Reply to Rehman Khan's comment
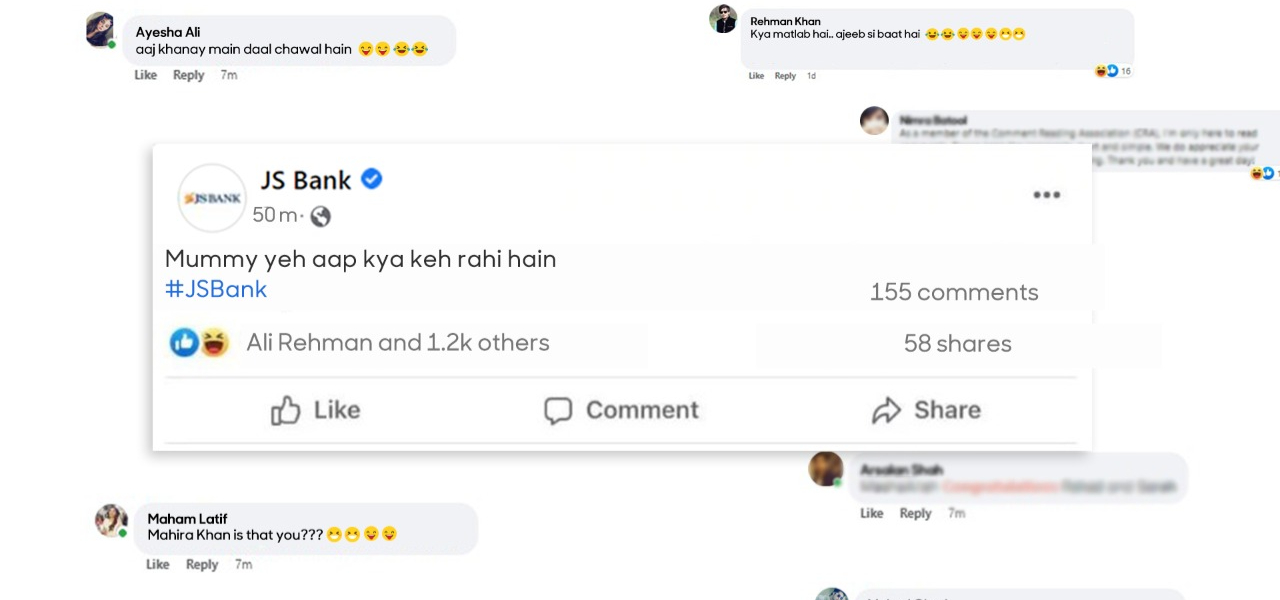The width and height of the screenshot is (1280, 600). 785,75
